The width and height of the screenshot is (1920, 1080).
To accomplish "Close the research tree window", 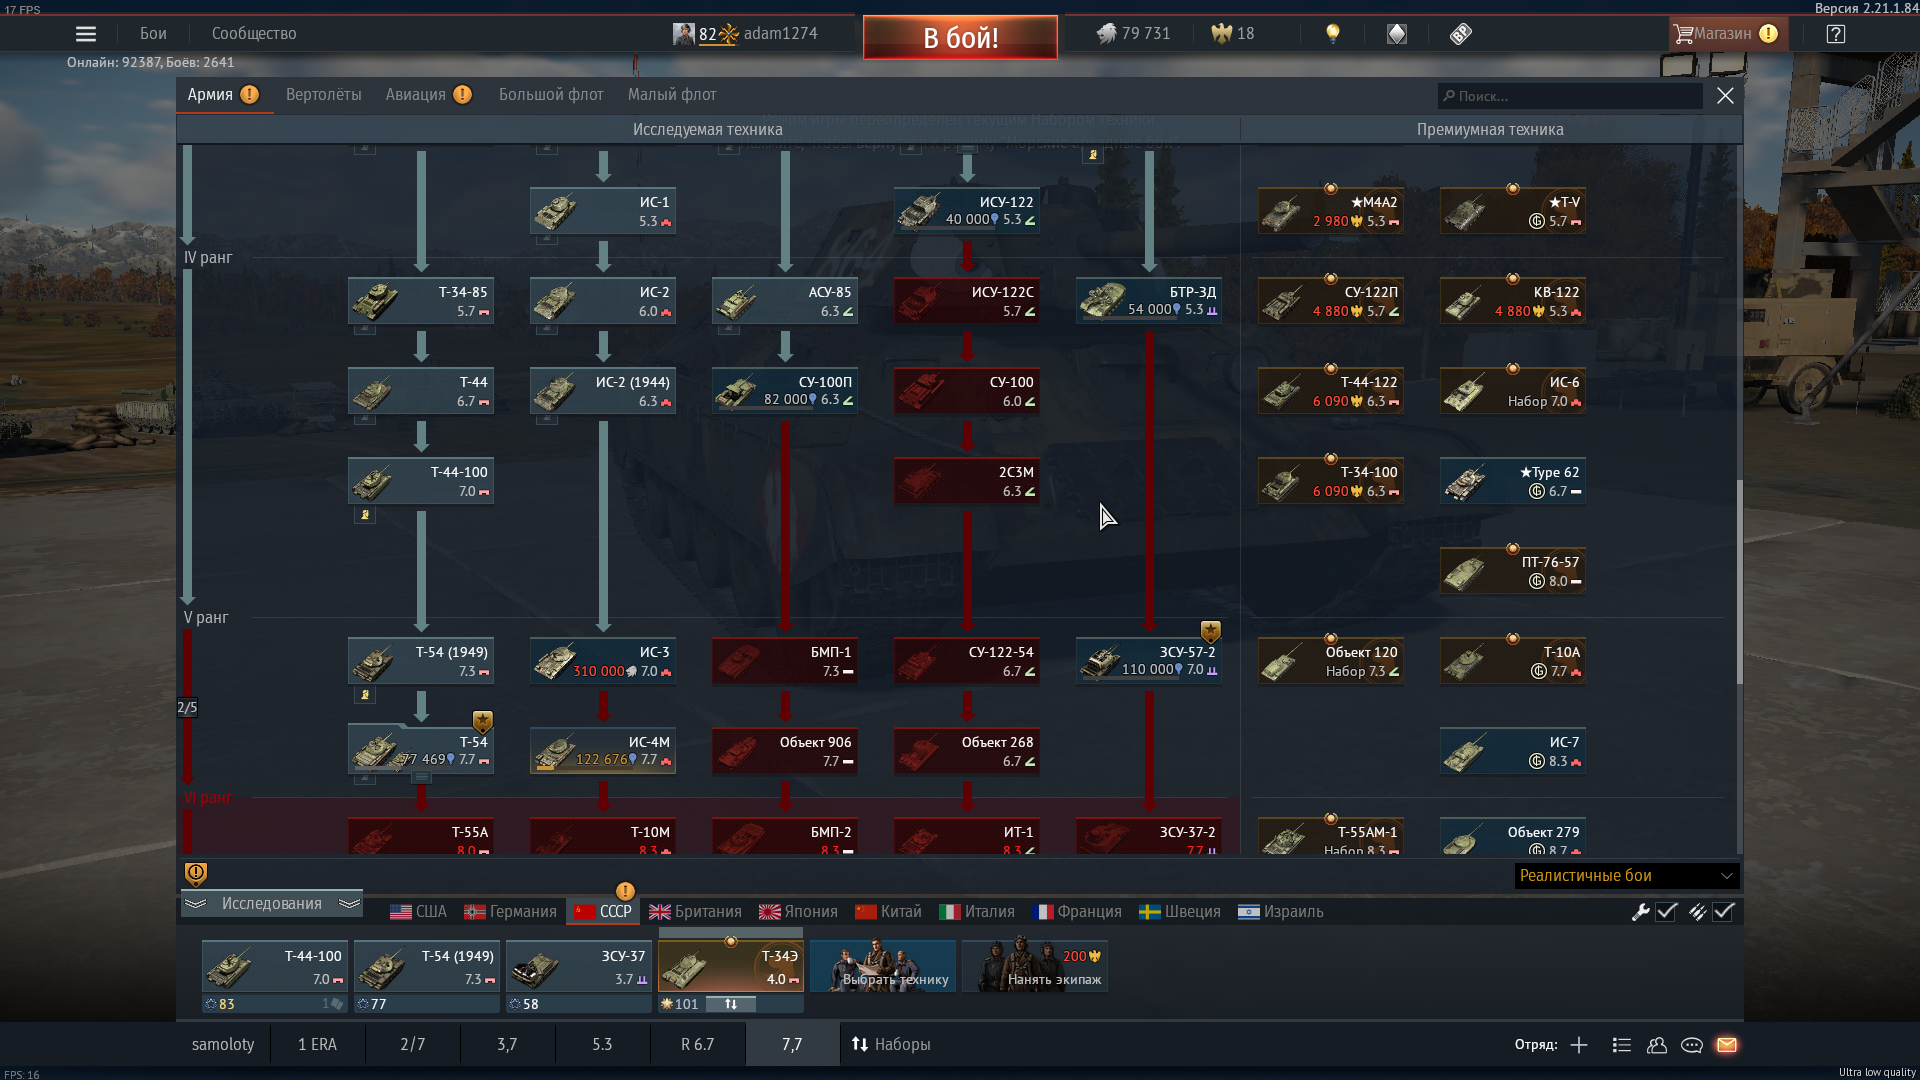I will (x=1725, y=95).
